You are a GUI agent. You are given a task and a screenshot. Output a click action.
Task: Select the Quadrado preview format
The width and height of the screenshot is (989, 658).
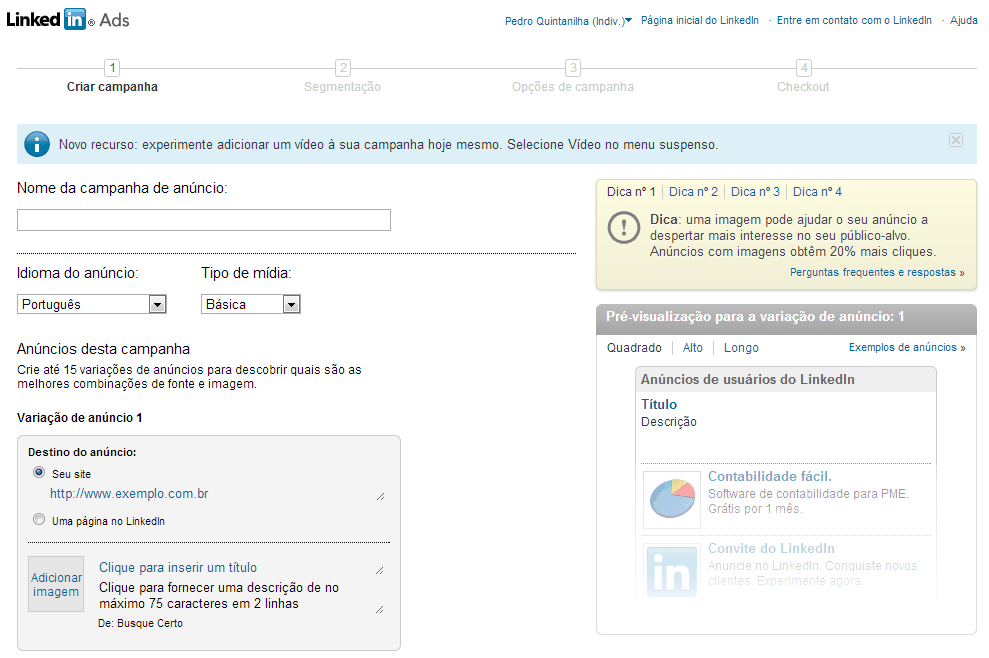(x=634, y=348)
